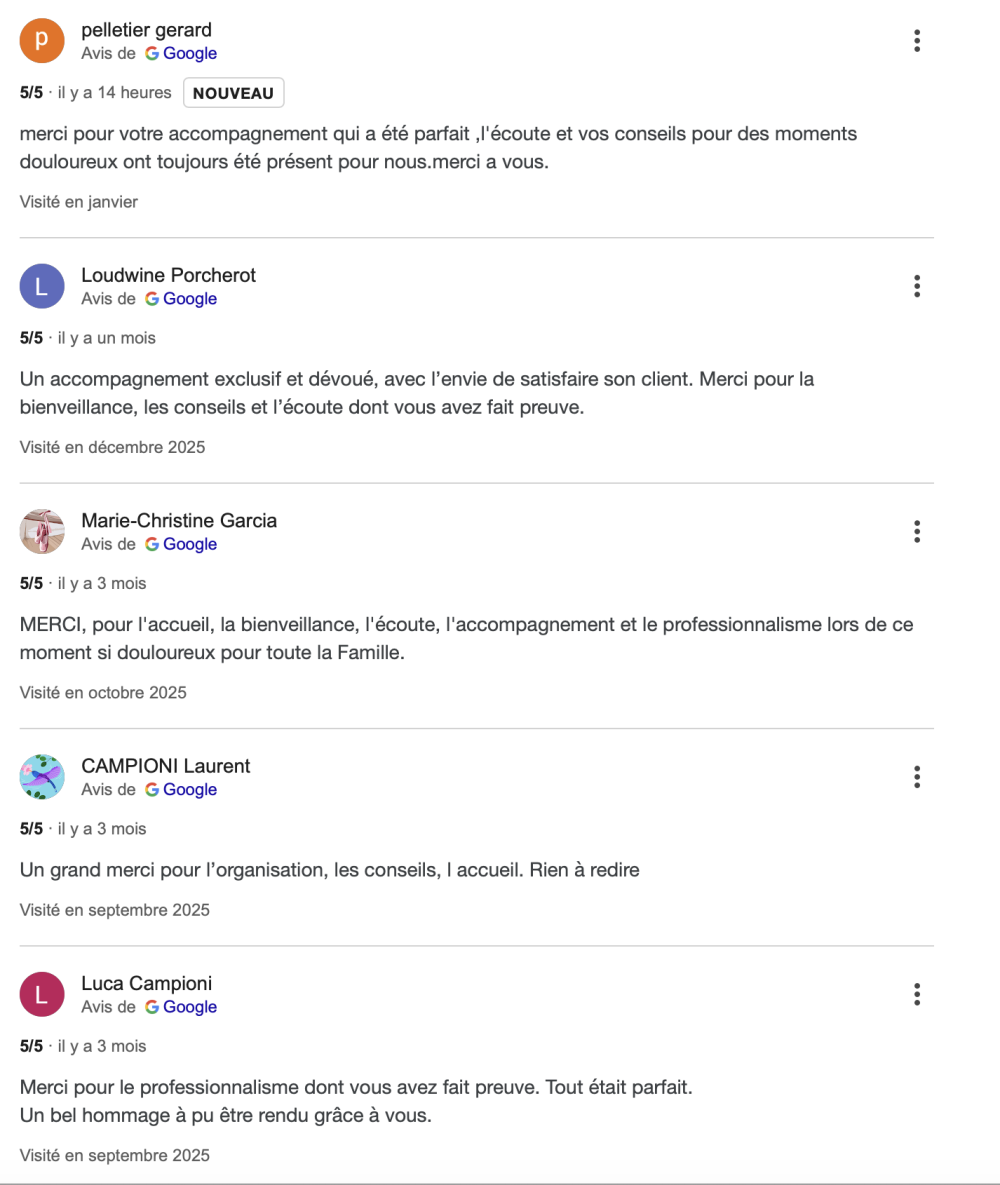Click reviewer name Loudwine Porcherot

[x=169, y=275]
